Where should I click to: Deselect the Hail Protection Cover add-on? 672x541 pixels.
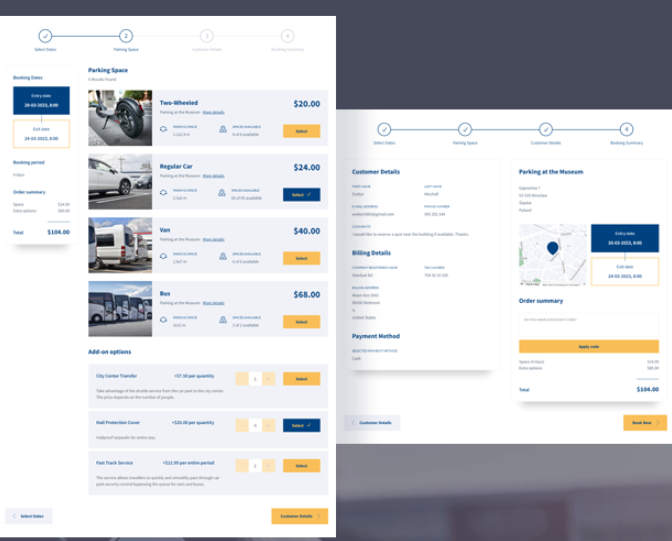(x=301, y=425)
